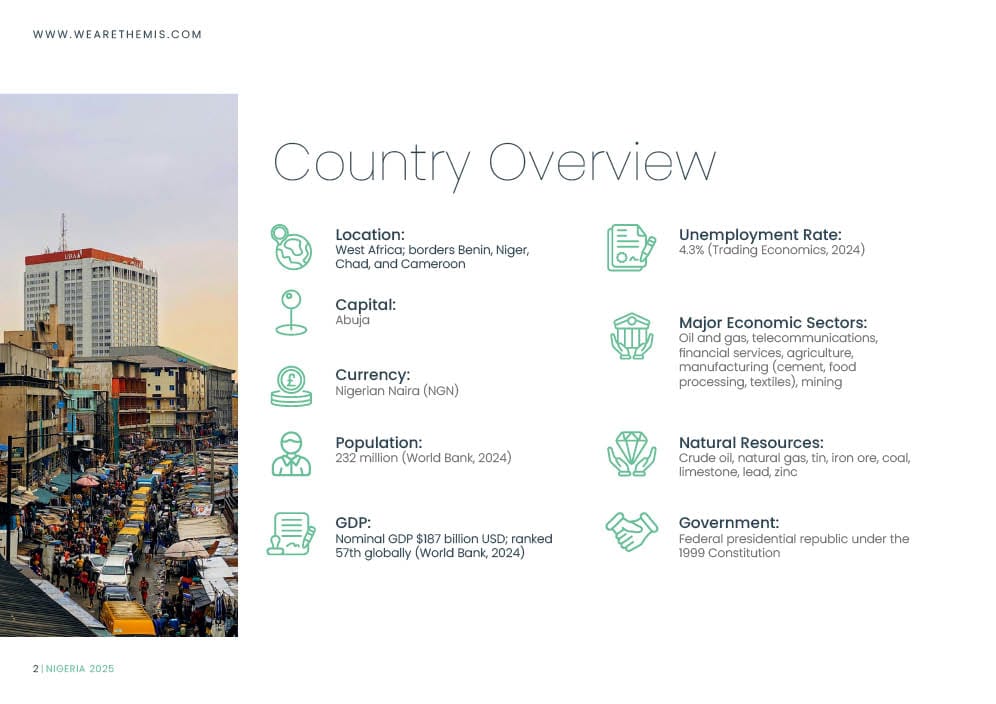Click the Oil and gas sectors paragraph
Screen dimensions: 996x704
[778, 360]
